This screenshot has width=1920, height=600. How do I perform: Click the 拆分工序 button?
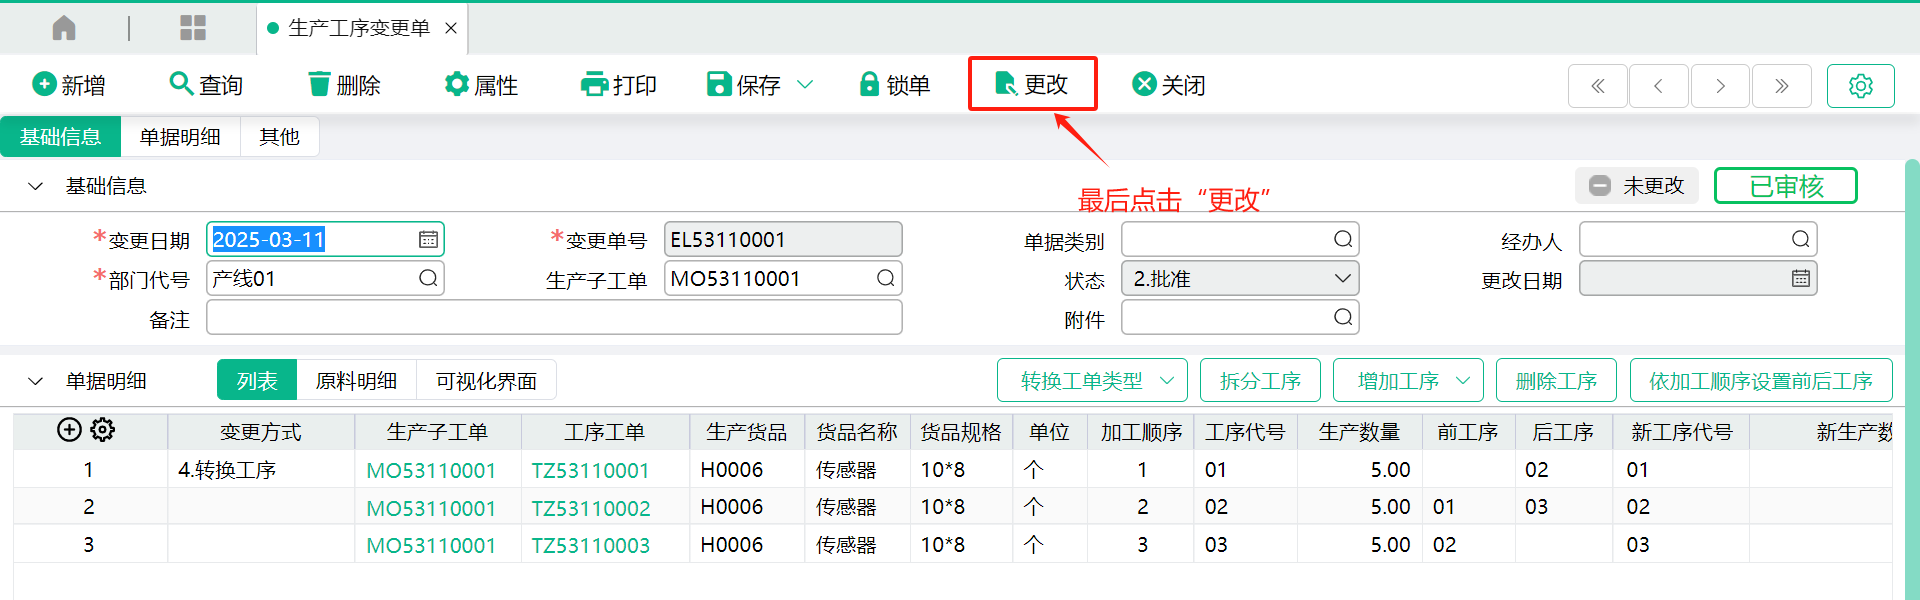(x=1260, y=381)
